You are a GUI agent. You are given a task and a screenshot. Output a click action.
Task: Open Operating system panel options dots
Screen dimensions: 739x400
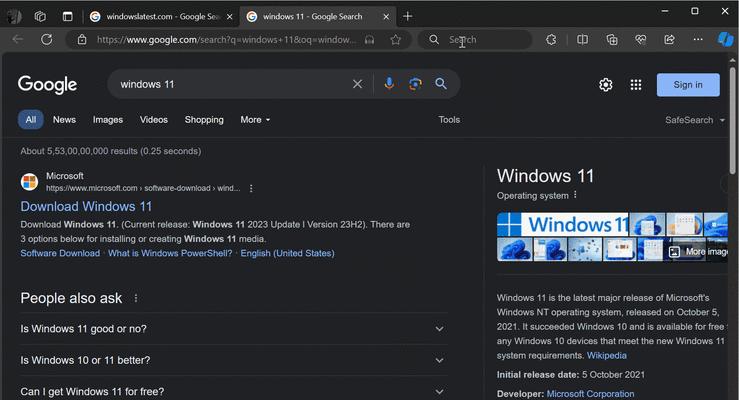tap(575, 195)
